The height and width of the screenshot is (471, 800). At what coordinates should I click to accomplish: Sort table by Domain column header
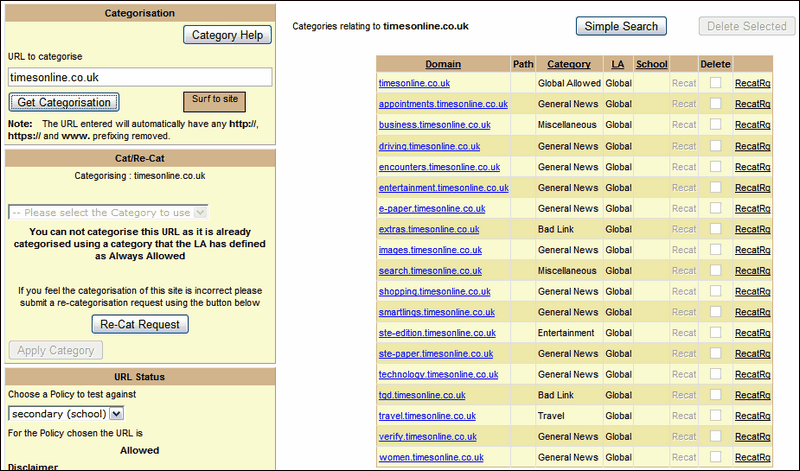point(443,64)
